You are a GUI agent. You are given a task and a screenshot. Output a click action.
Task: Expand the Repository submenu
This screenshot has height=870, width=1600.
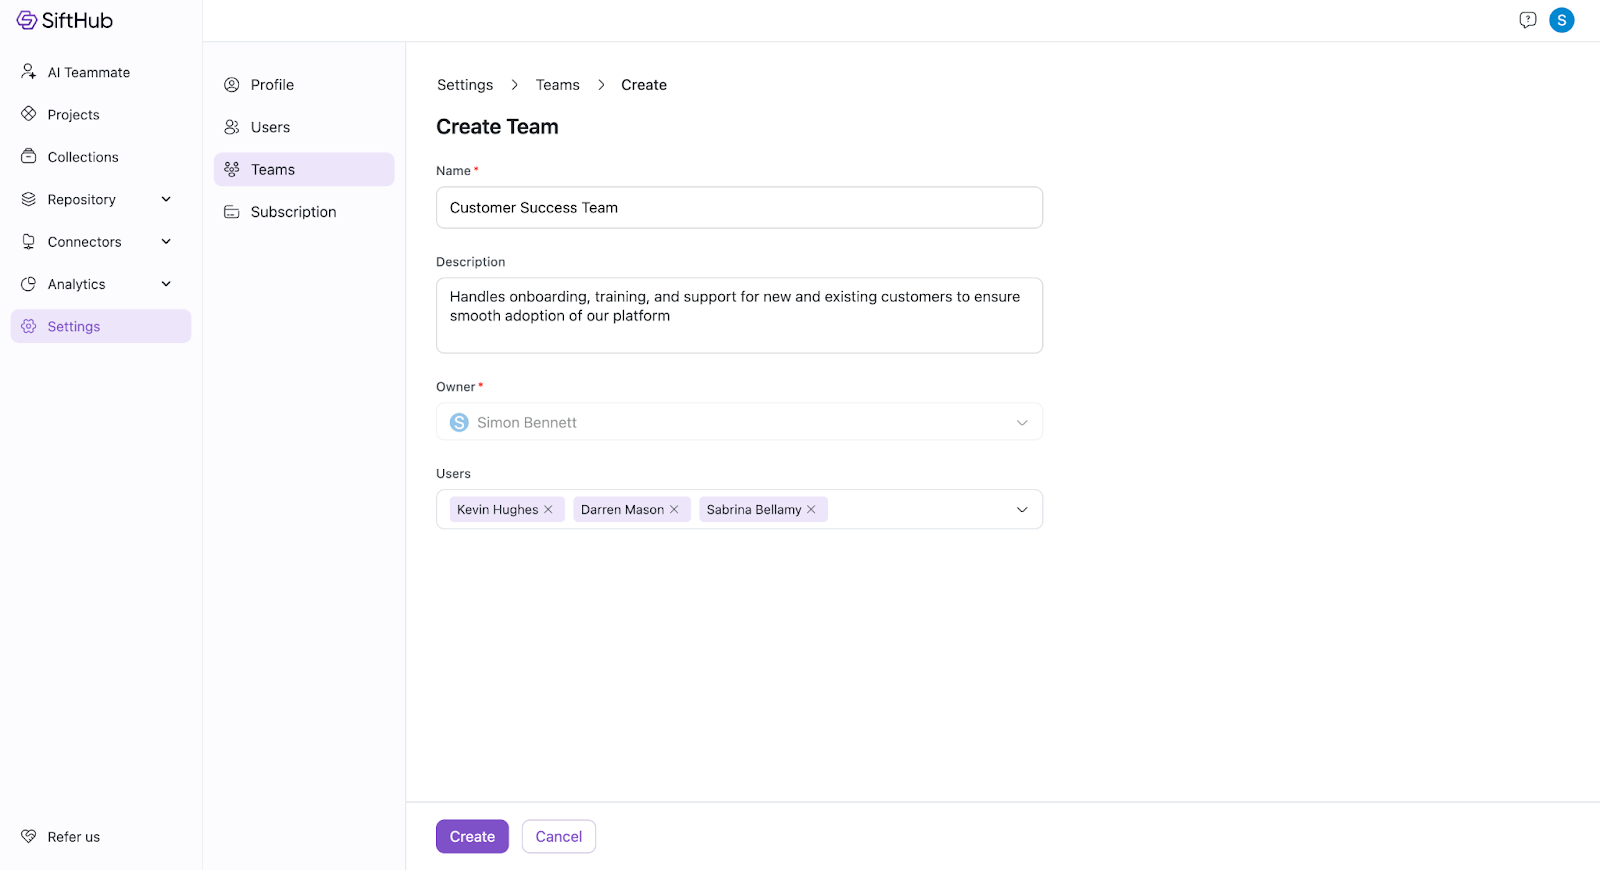pos(166,199)
